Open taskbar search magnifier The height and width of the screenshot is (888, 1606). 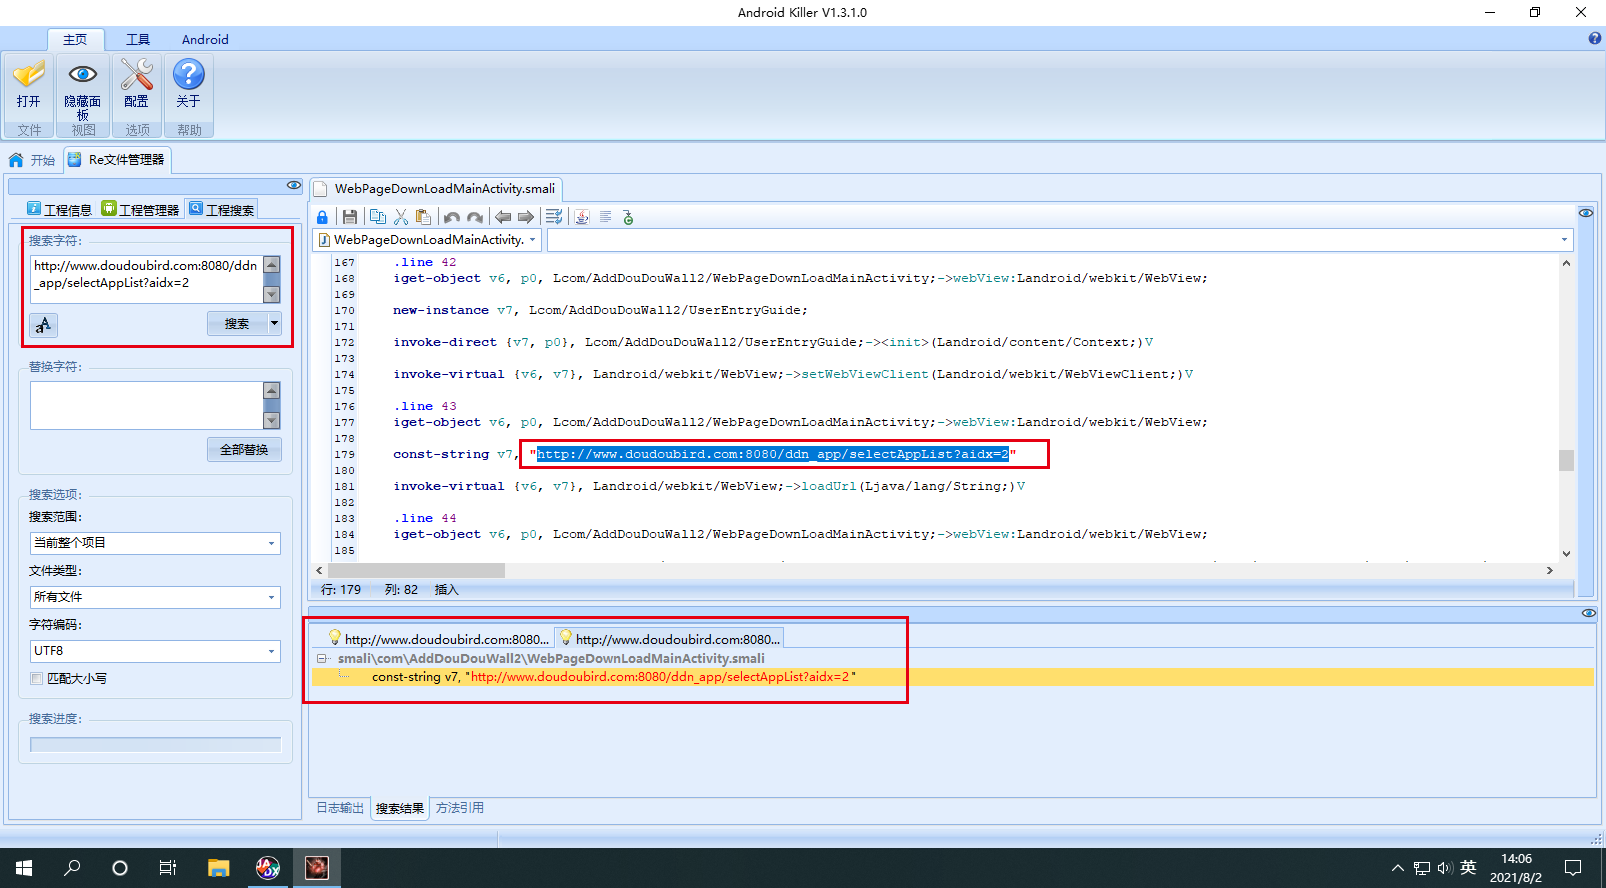click(72, 868)
